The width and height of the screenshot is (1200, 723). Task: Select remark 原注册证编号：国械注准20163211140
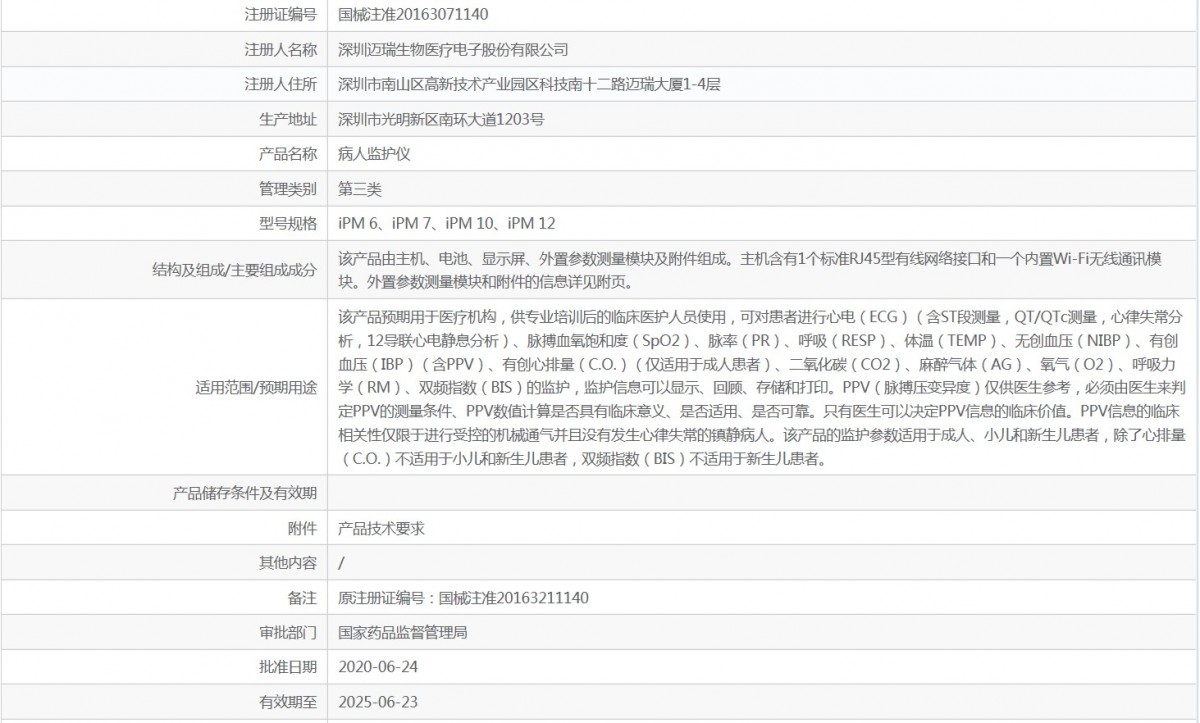click(x=463, y=598)
